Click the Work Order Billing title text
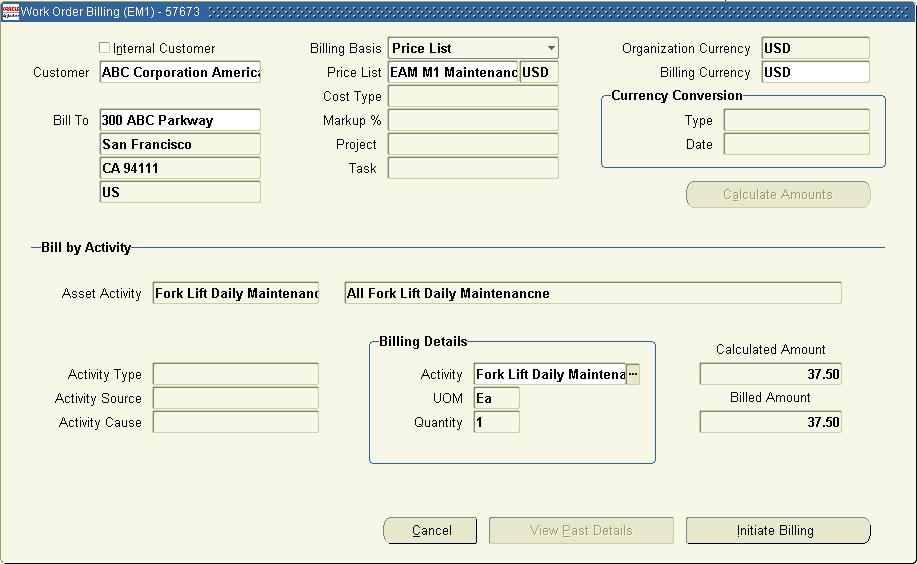The width and height of the screenshot is (917, 564). tap(110, 12)
